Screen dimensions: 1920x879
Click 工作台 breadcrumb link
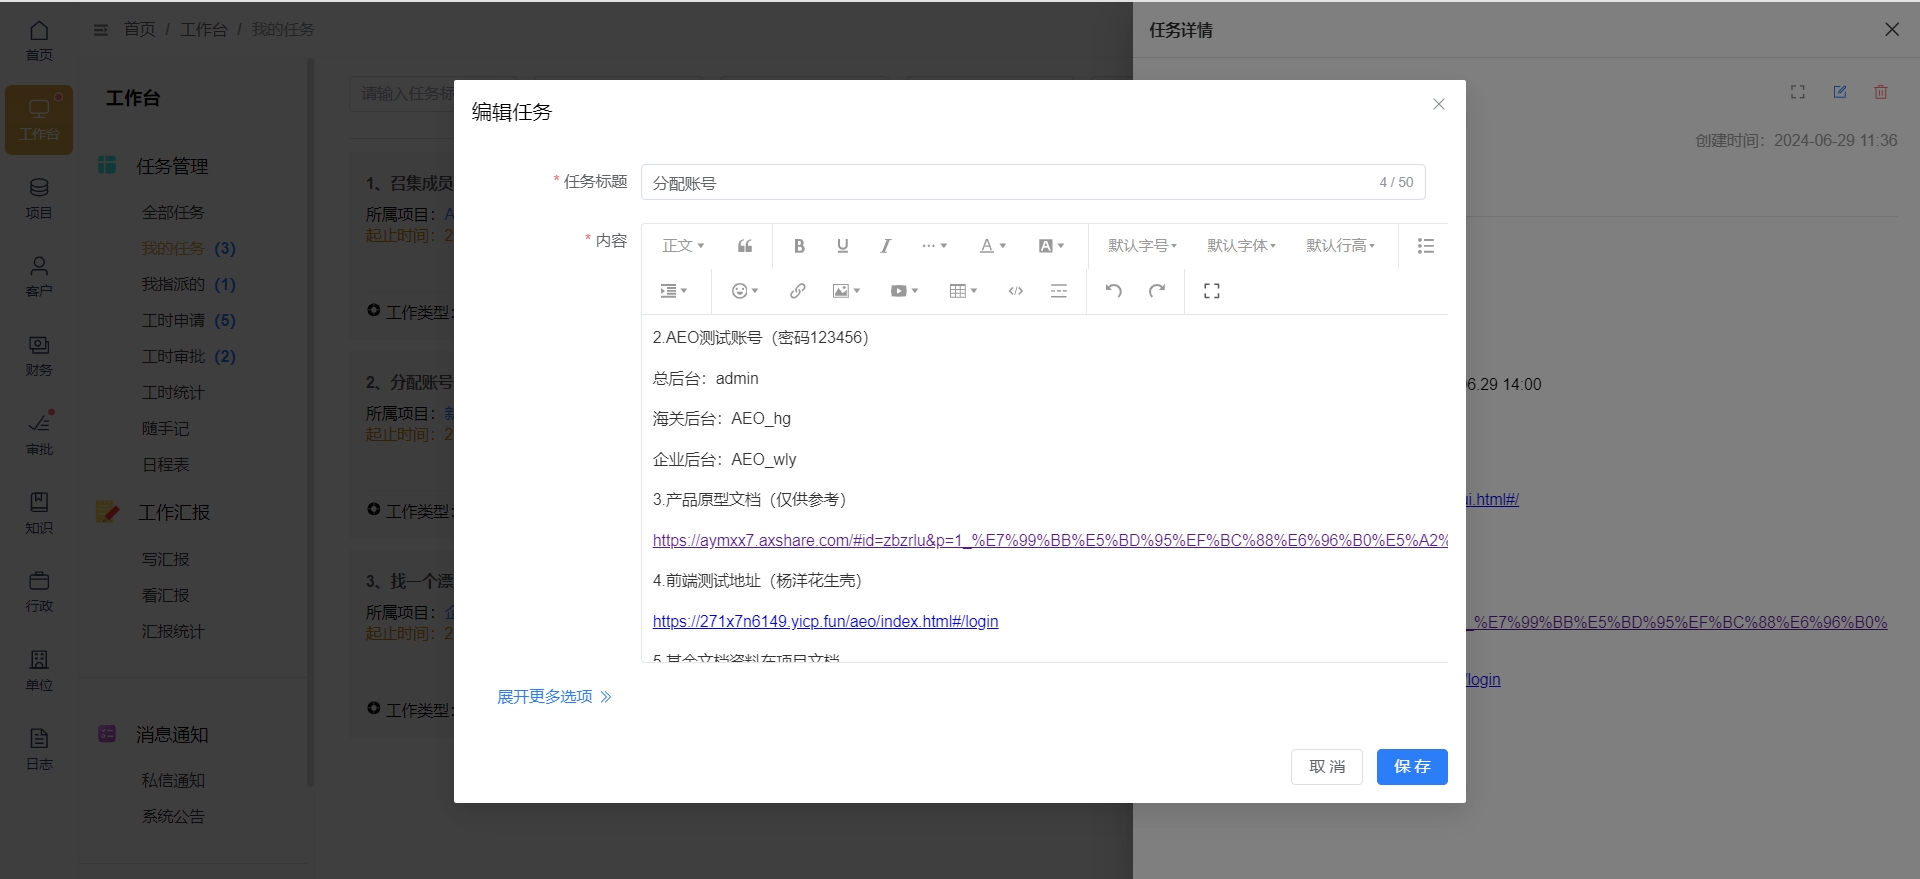pyautogui.click(x=203, y=30)
